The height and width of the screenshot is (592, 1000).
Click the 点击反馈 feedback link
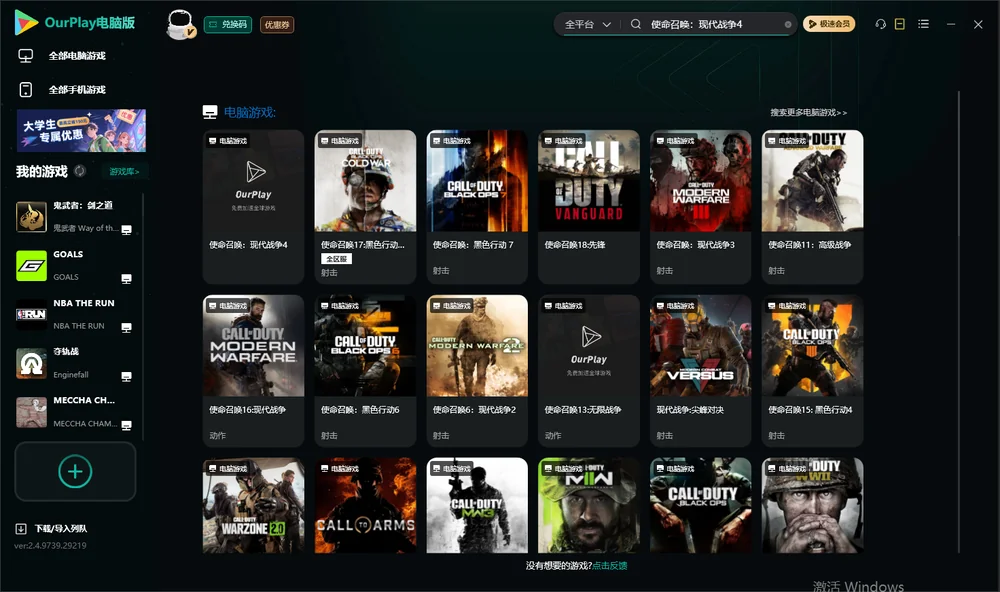pyautogui.click(x=610, y=566)
